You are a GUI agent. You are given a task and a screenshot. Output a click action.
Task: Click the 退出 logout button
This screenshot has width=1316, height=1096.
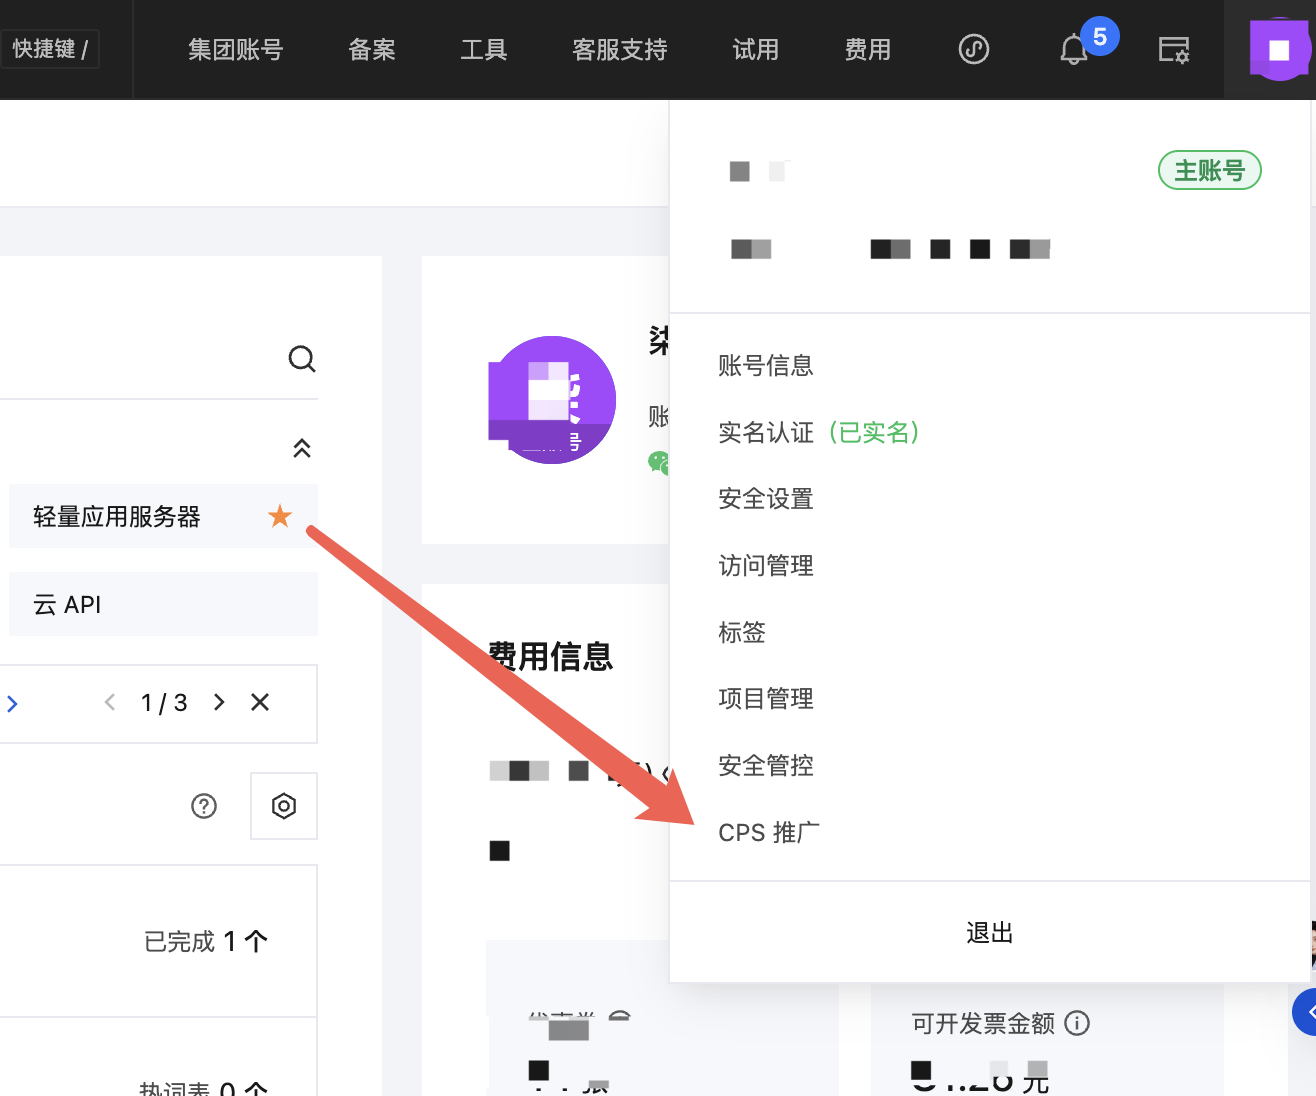tap(990, 933)
